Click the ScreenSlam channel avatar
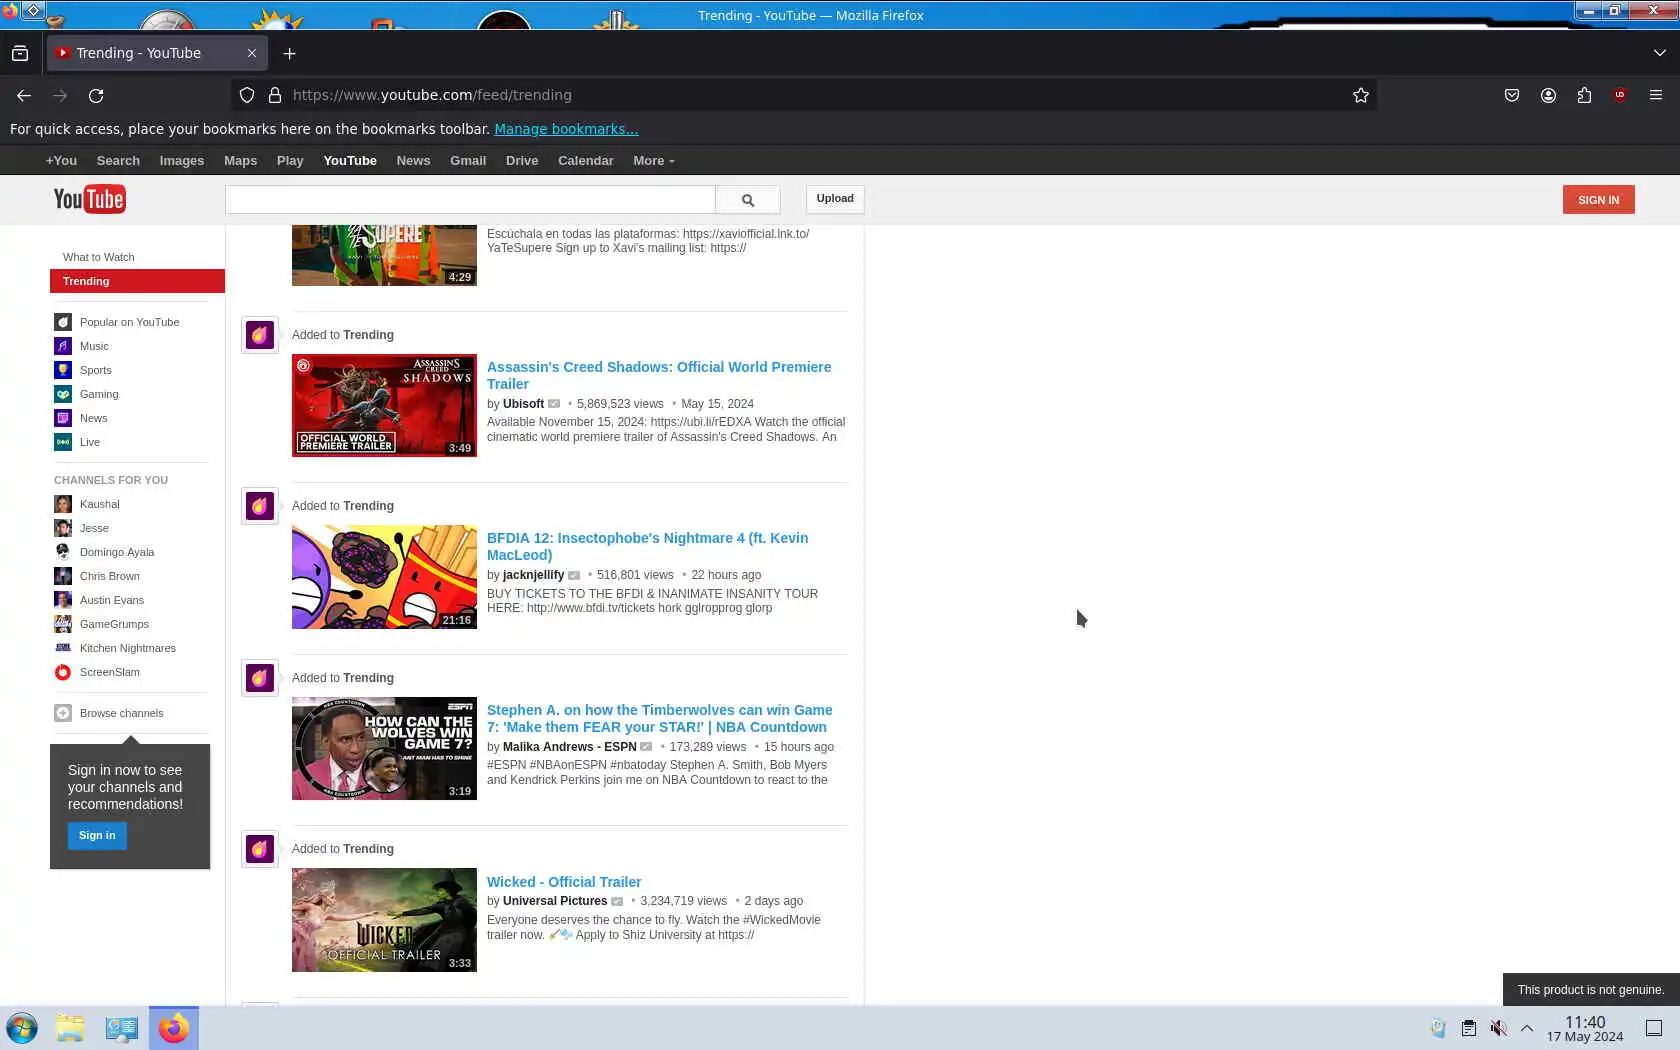1680x1050 pixels. 63,672
